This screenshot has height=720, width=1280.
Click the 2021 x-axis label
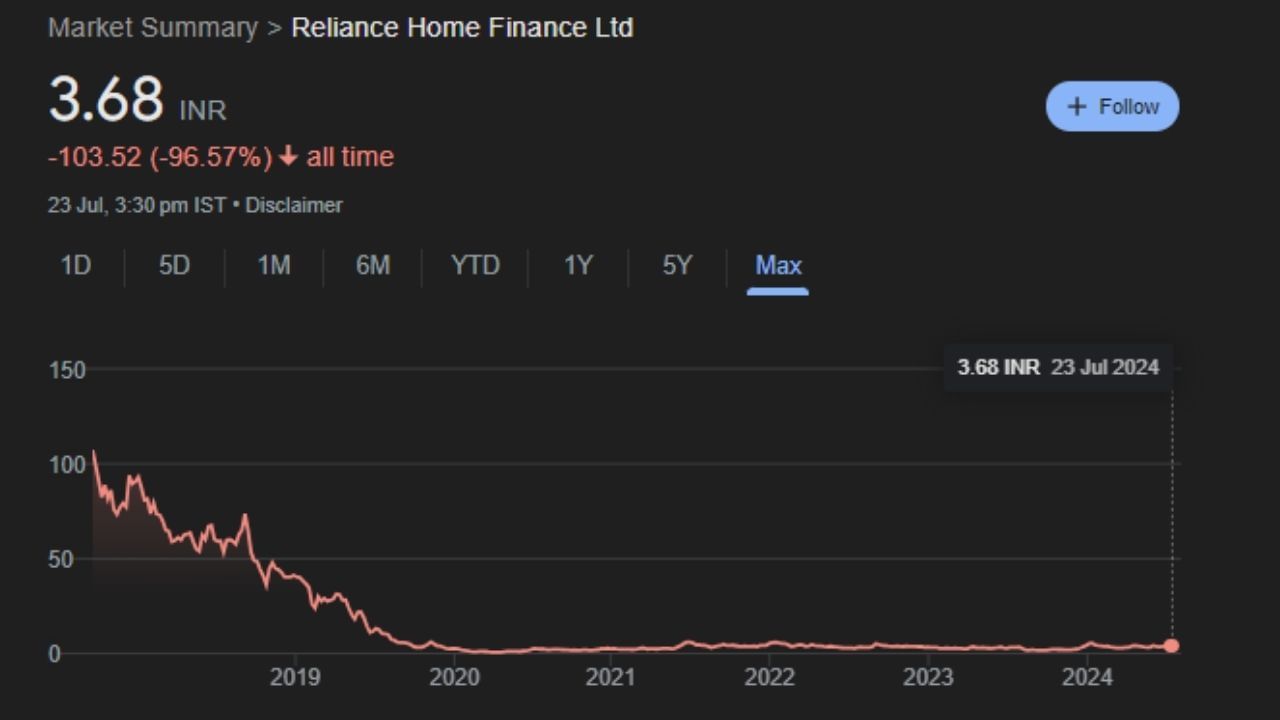point(610,677)
